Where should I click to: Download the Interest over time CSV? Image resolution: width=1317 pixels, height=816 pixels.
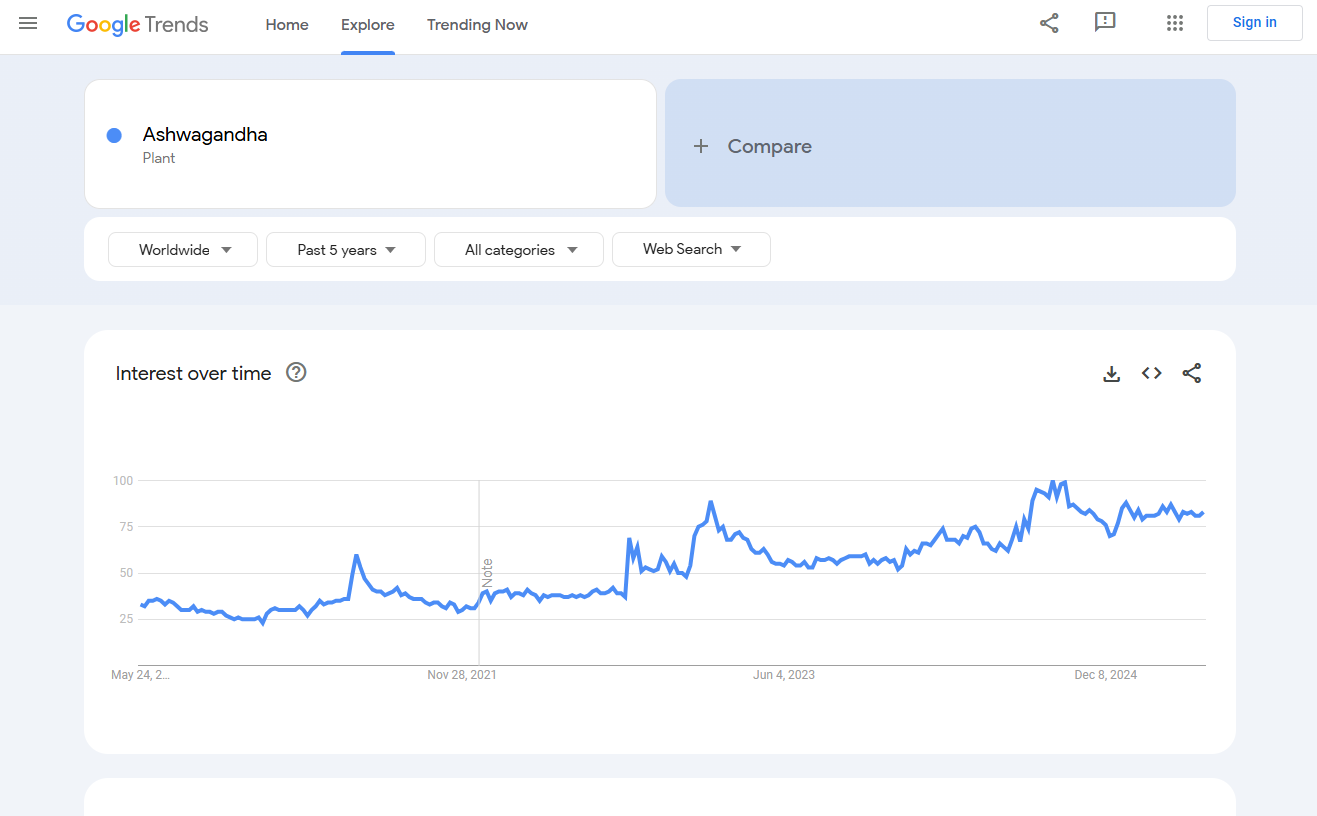[1111, 374]
